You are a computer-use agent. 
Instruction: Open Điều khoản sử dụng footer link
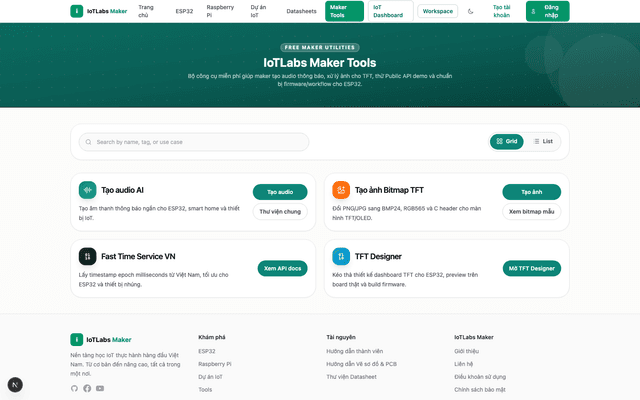click(480, 377)
